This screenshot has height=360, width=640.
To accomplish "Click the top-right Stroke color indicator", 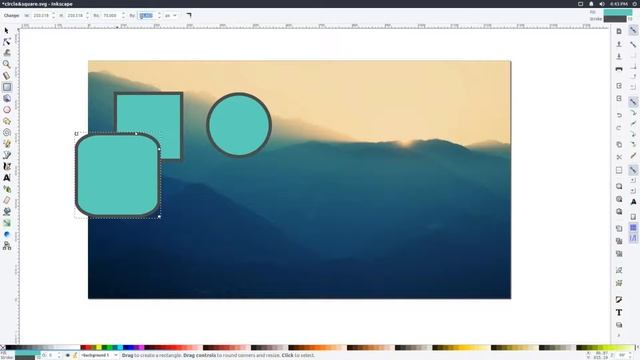I will click(x=615, y=19).
